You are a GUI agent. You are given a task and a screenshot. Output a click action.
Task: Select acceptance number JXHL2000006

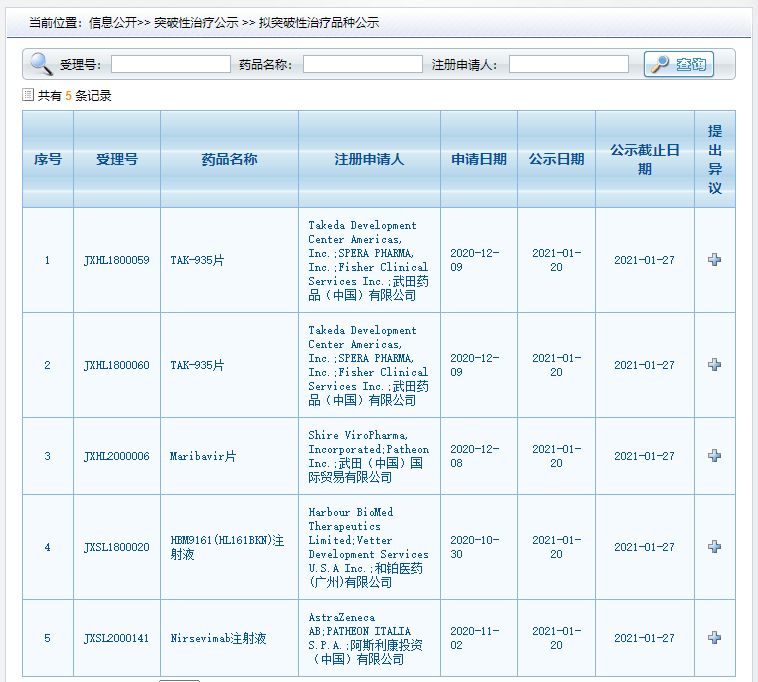tap(117, 456)
